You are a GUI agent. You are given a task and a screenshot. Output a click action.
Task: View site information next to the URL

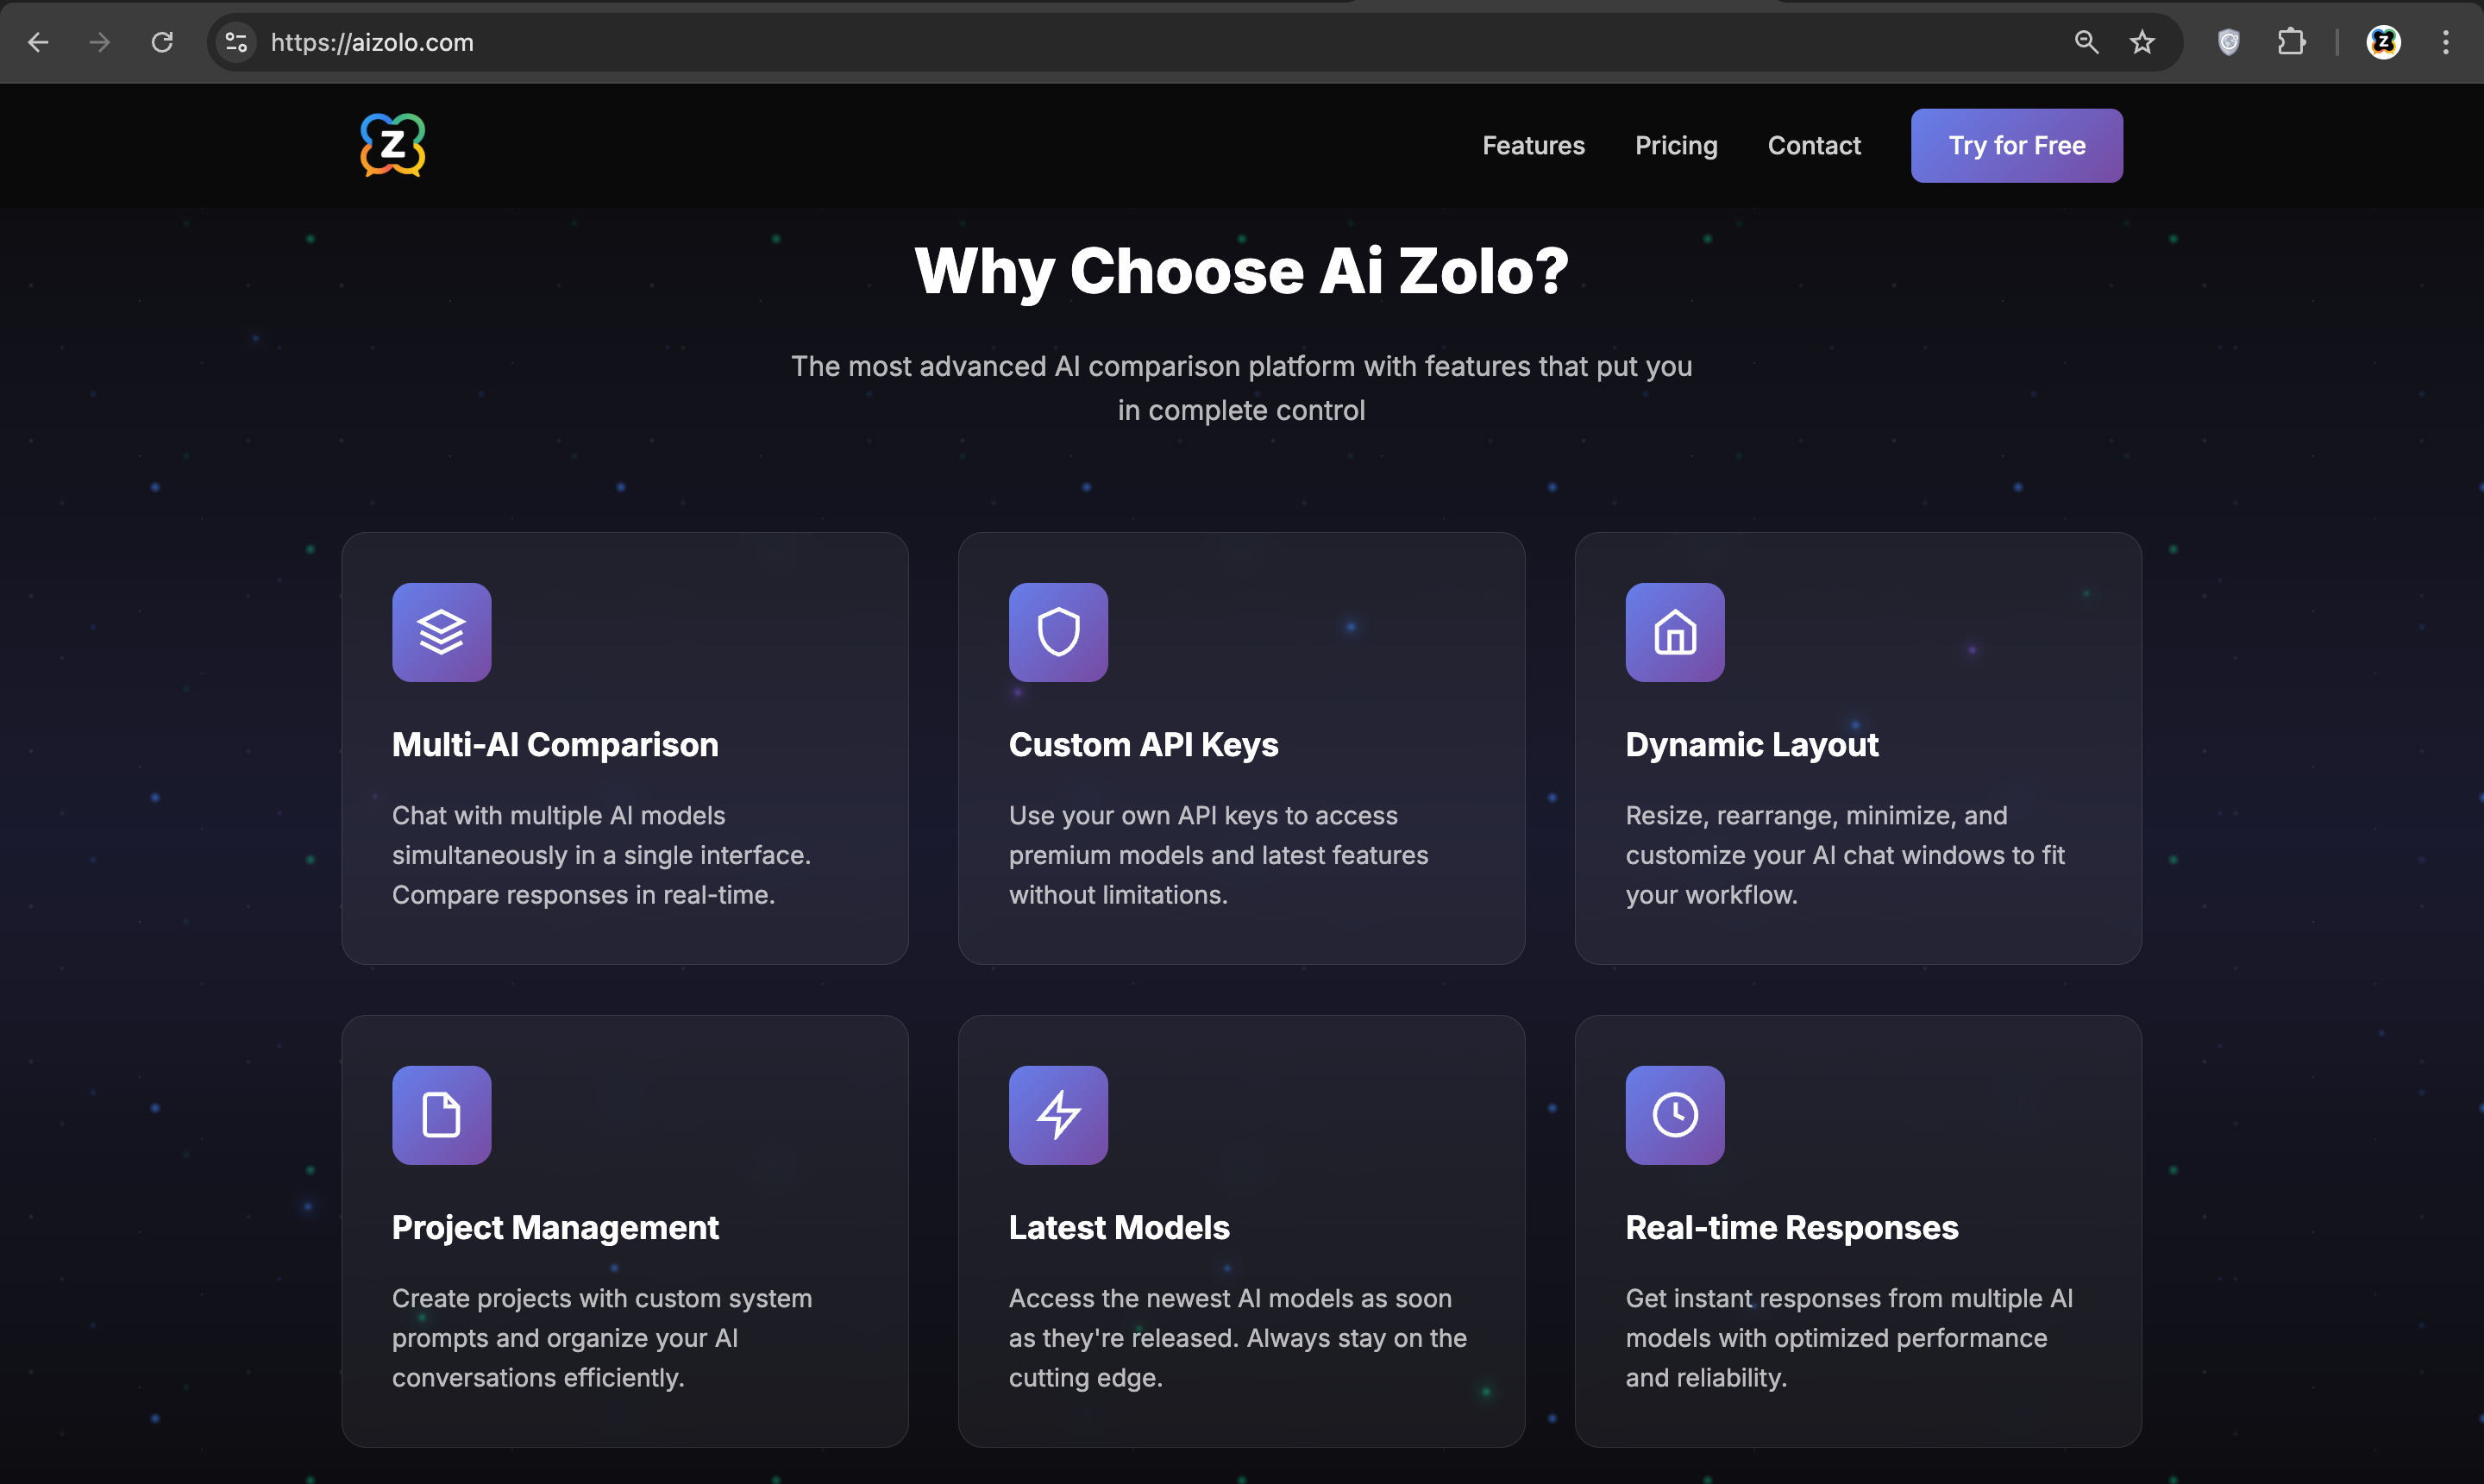click(236, 42)
